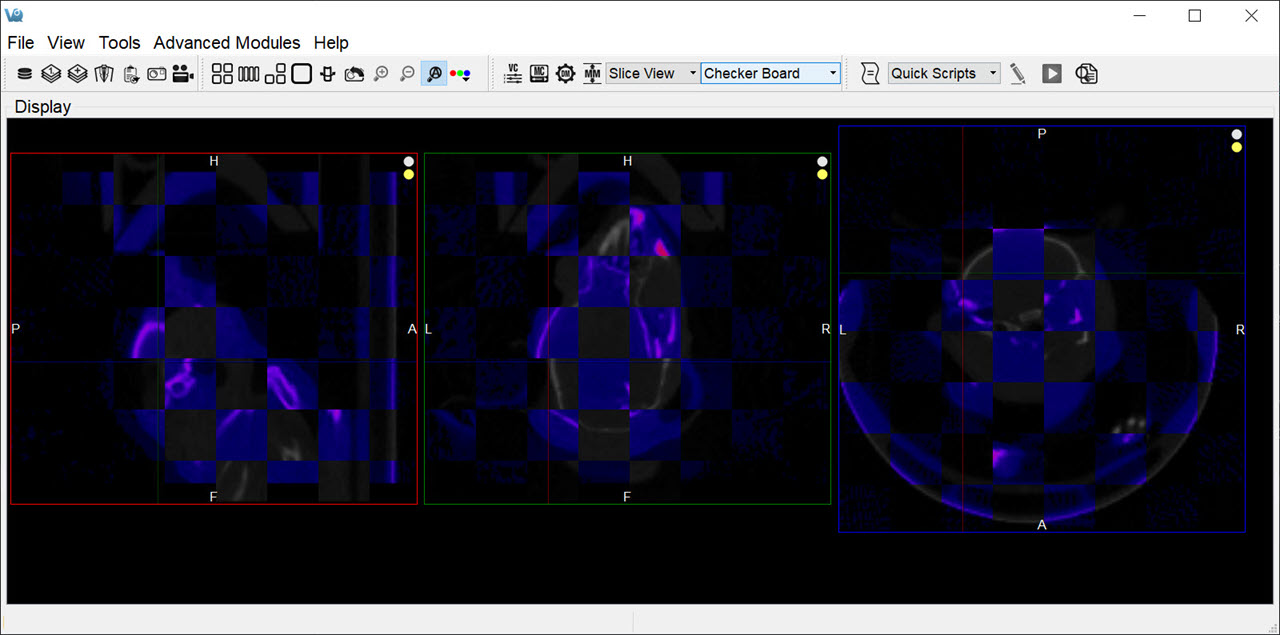Viewport: 1280px width, 635px height.
Task: Switch to four-column layout icon
Action: 249,74
